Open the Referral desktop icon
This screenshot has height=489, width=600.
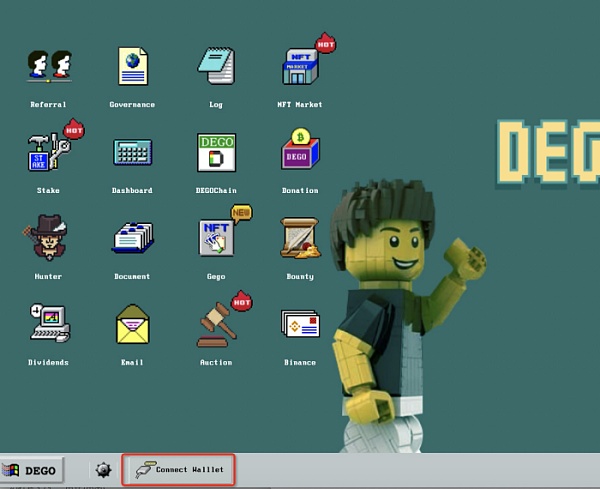(48, 66)
